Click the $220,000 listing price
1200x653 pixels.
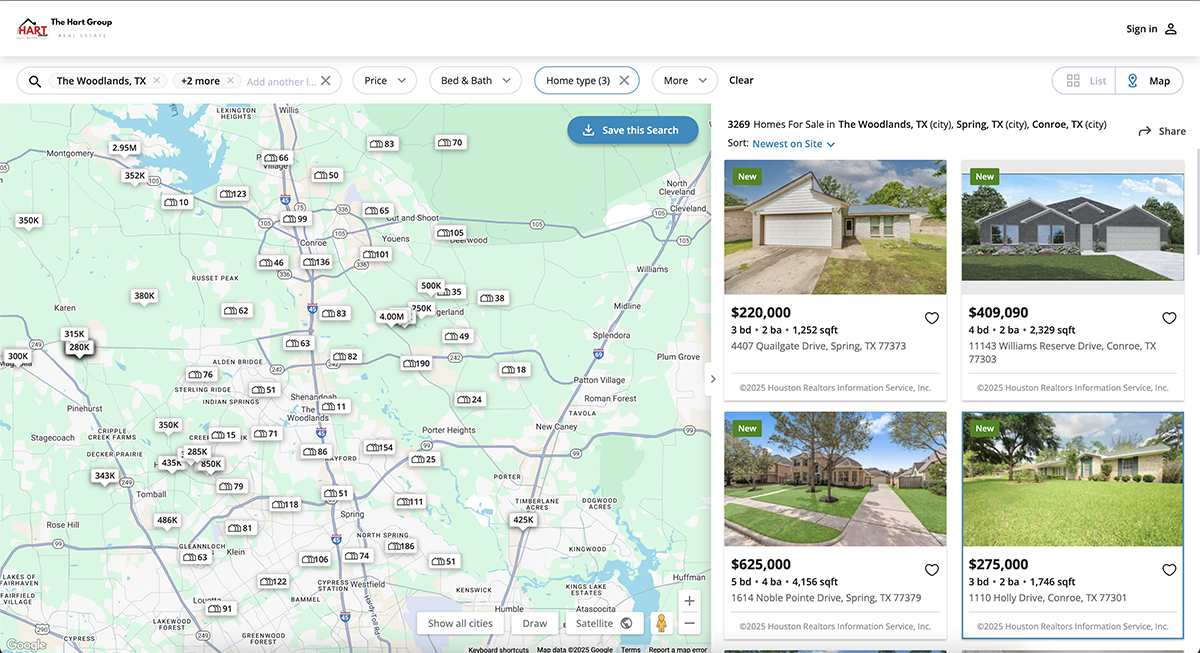(x=761, y=313)
